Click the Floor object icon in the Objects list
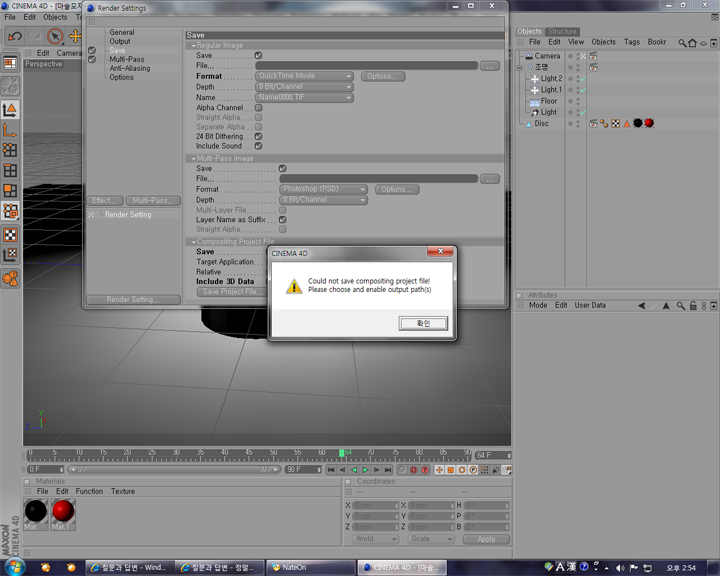720x576 pixels. click(534, 101)
